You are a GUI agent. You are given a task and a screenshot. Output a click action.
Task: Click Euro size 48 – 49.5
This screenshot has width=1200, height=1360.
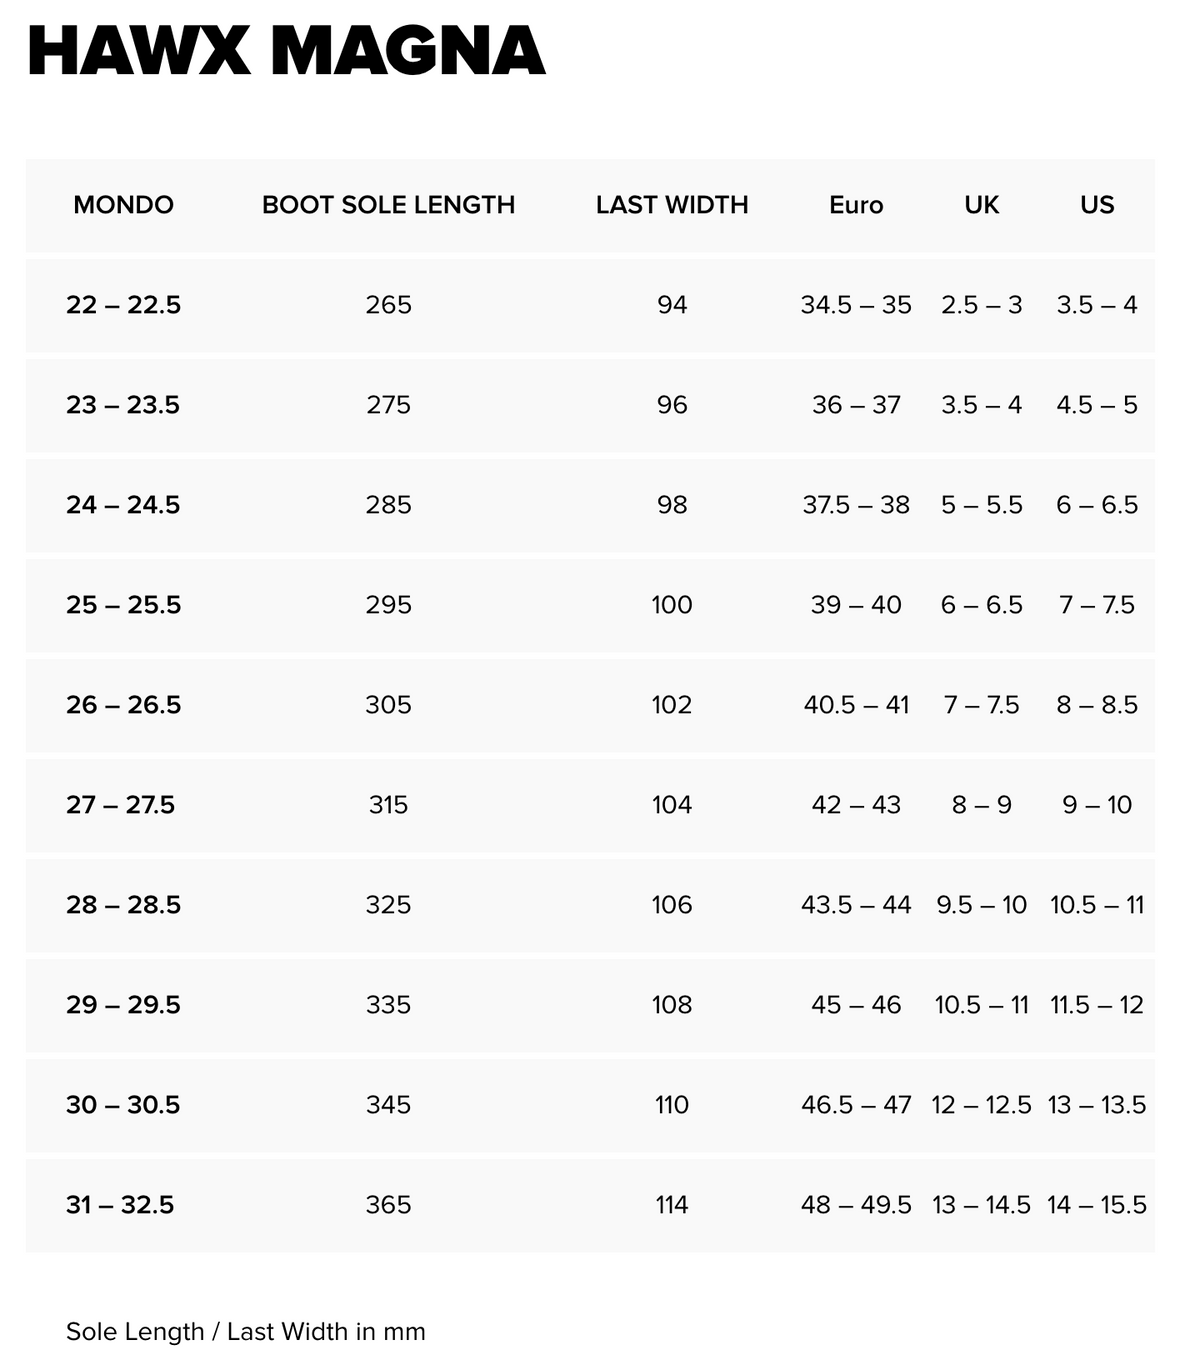pos(856,1205)
